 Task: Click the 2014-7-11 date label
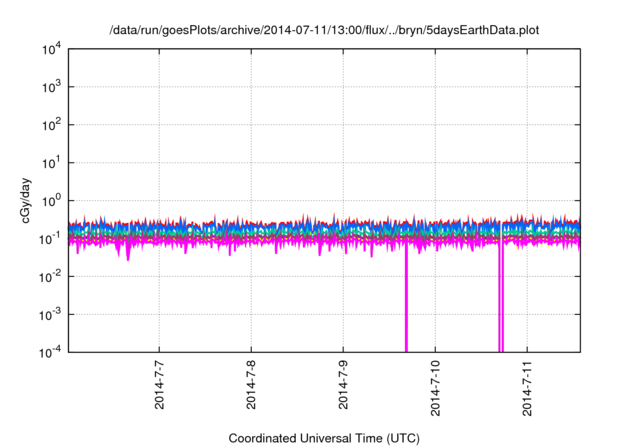527,388
